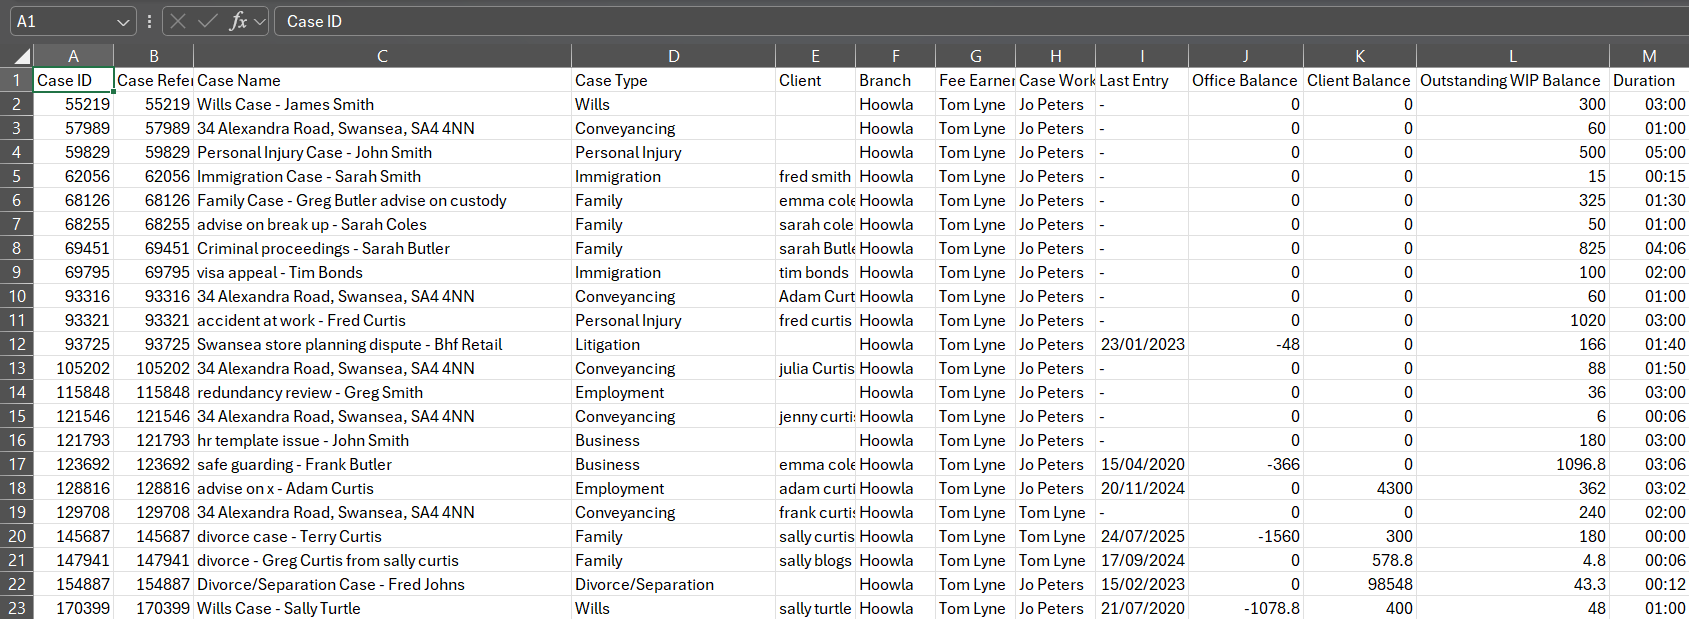The image size is (1689, 619).
Task: Select column A header
Action: point(73,56)
